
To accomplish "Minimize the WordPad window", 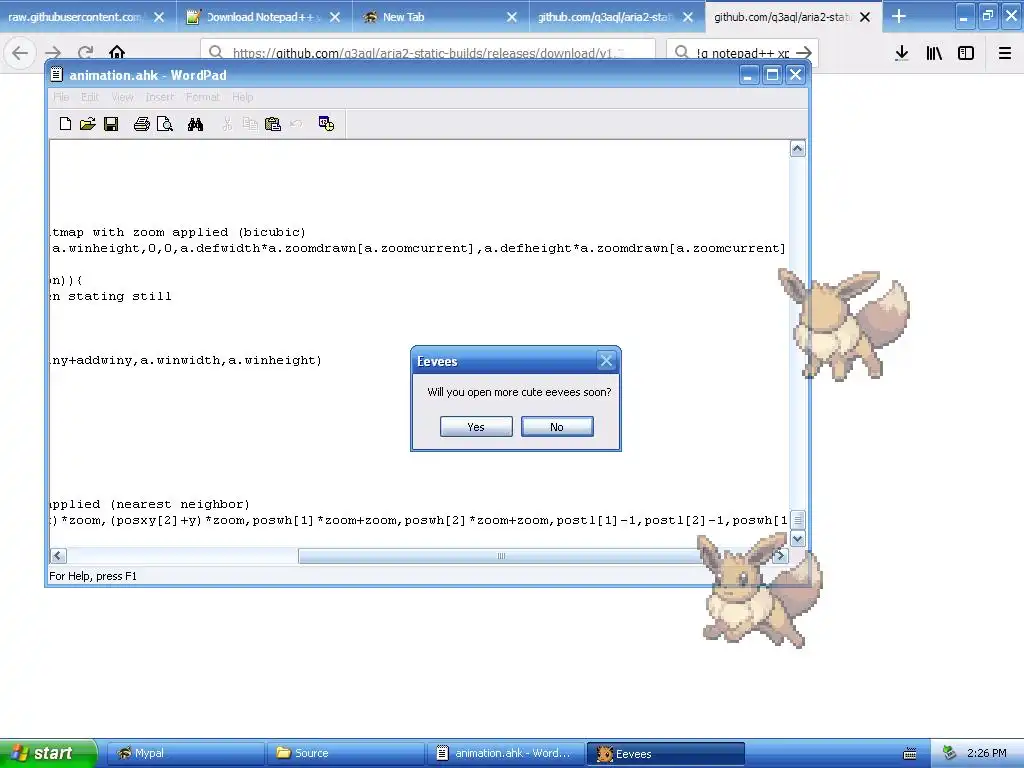I will (x=748, y=75).
